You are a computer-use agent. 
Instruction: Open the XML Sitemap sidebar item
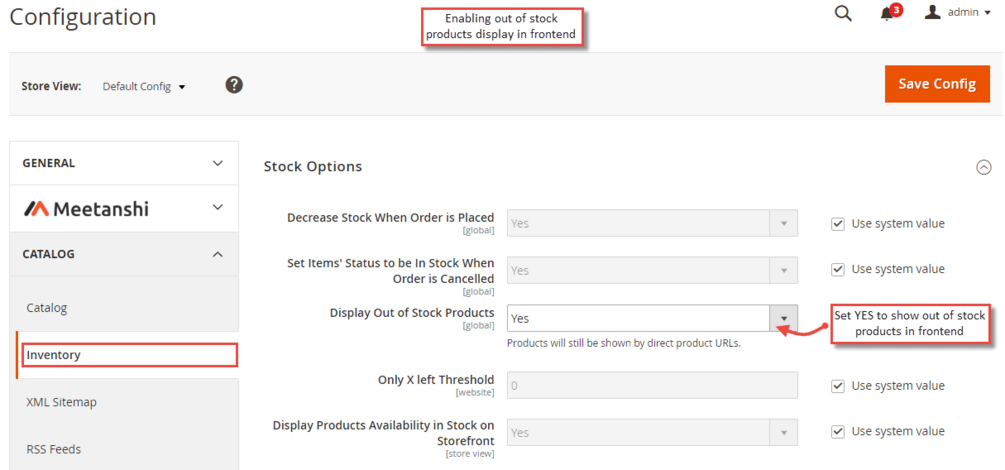[62, 403]
